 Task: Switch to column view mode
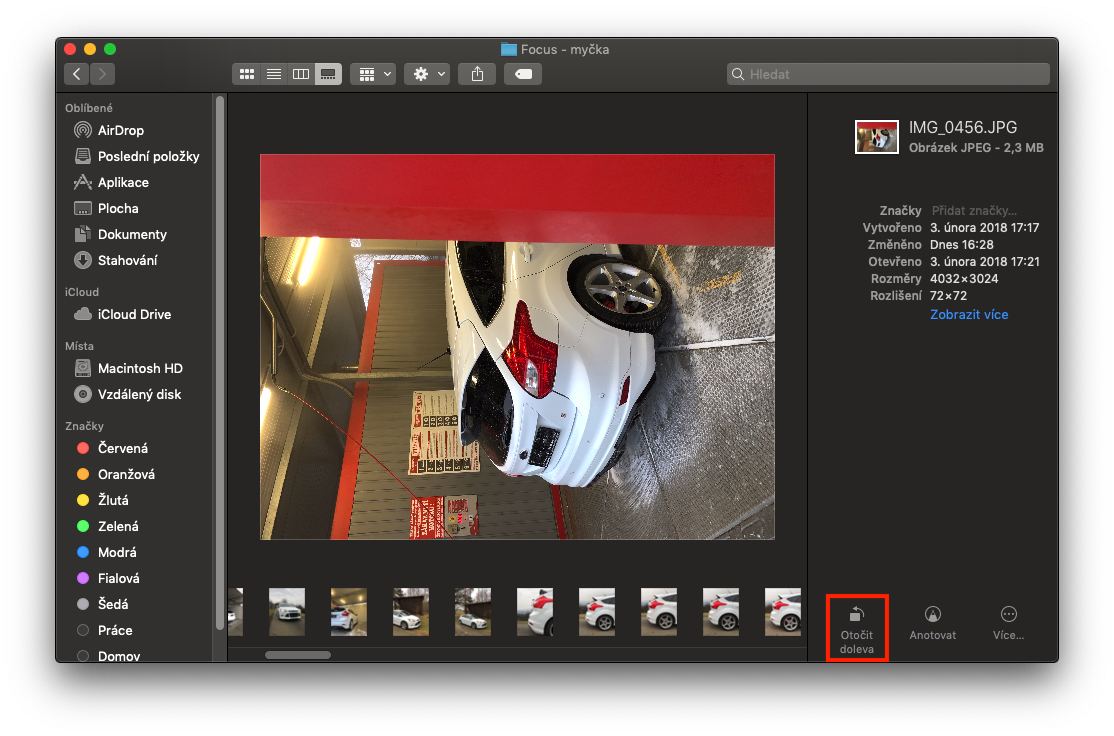coord(300,74)
